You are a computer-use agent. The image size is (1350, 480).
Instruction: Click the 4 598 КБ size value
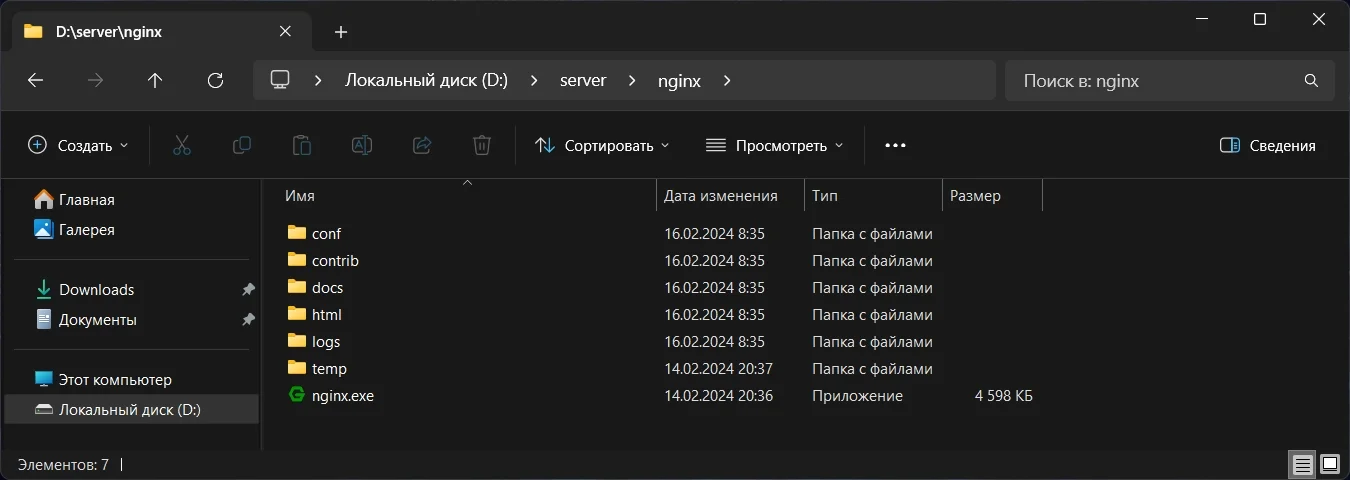coord(1003,395)
